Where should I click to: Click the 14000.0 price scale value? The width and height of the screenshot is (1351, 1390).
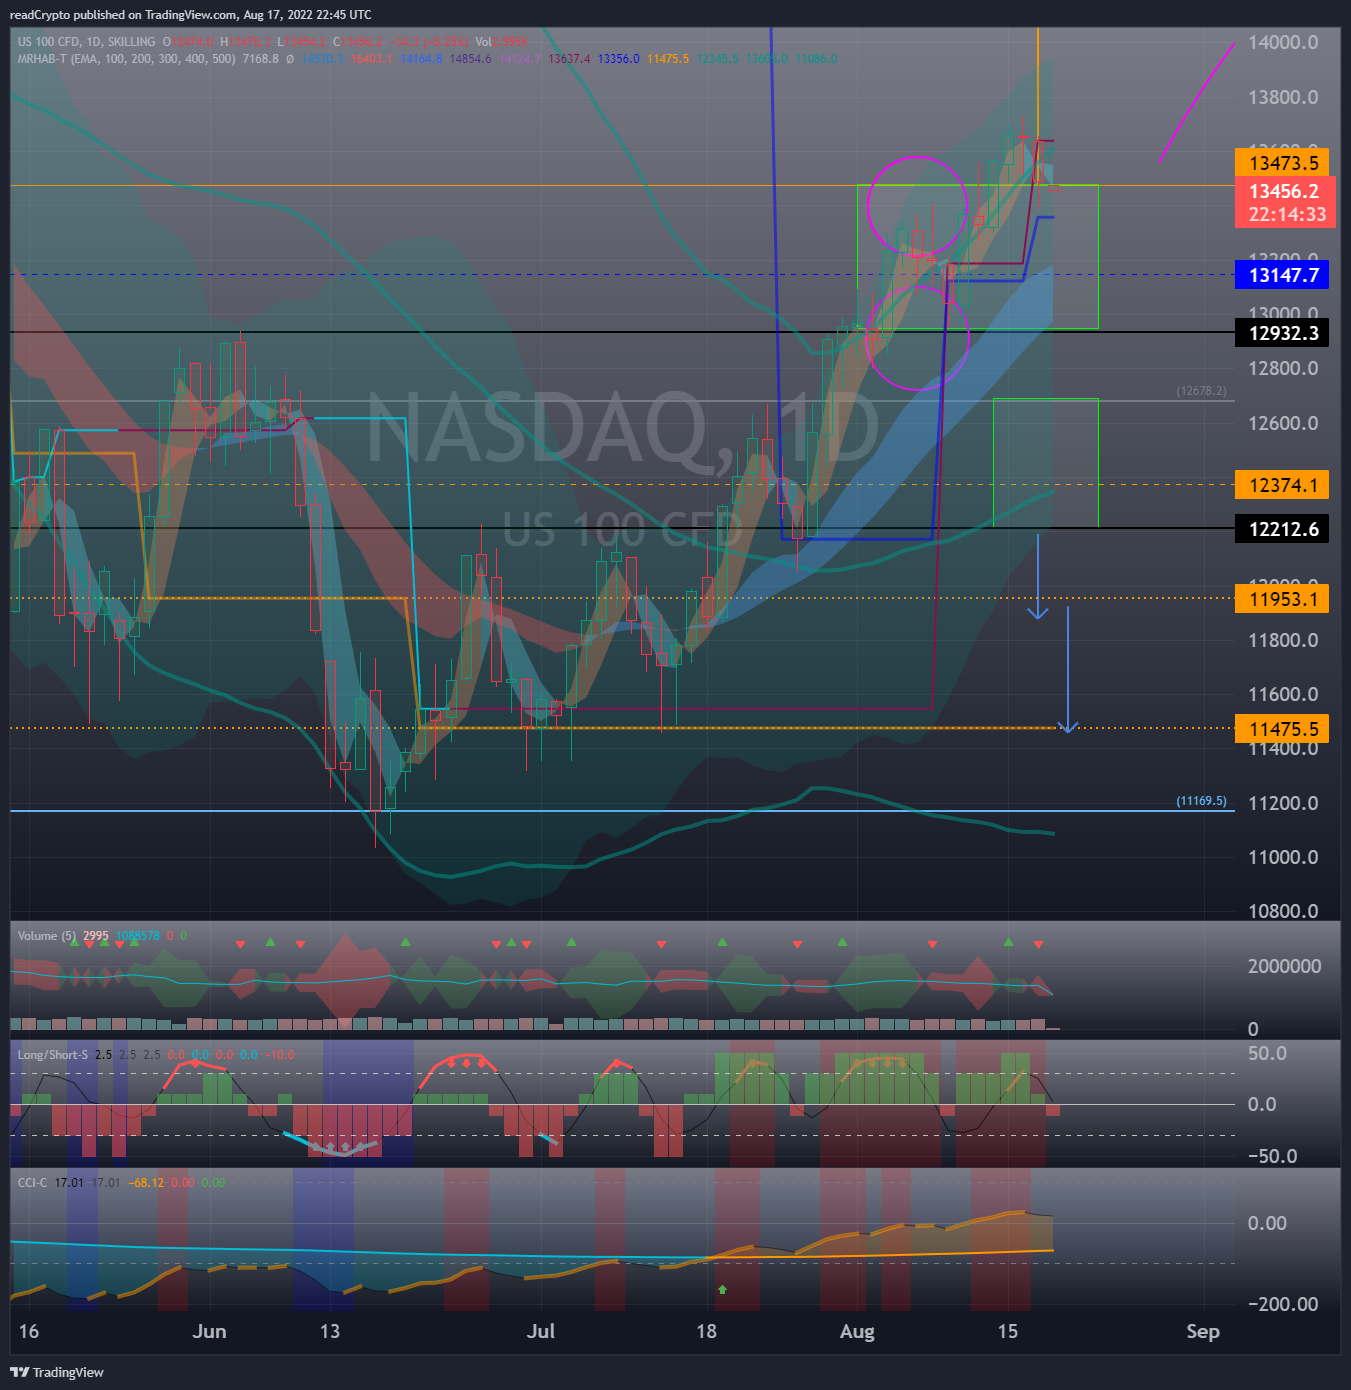1283,42
